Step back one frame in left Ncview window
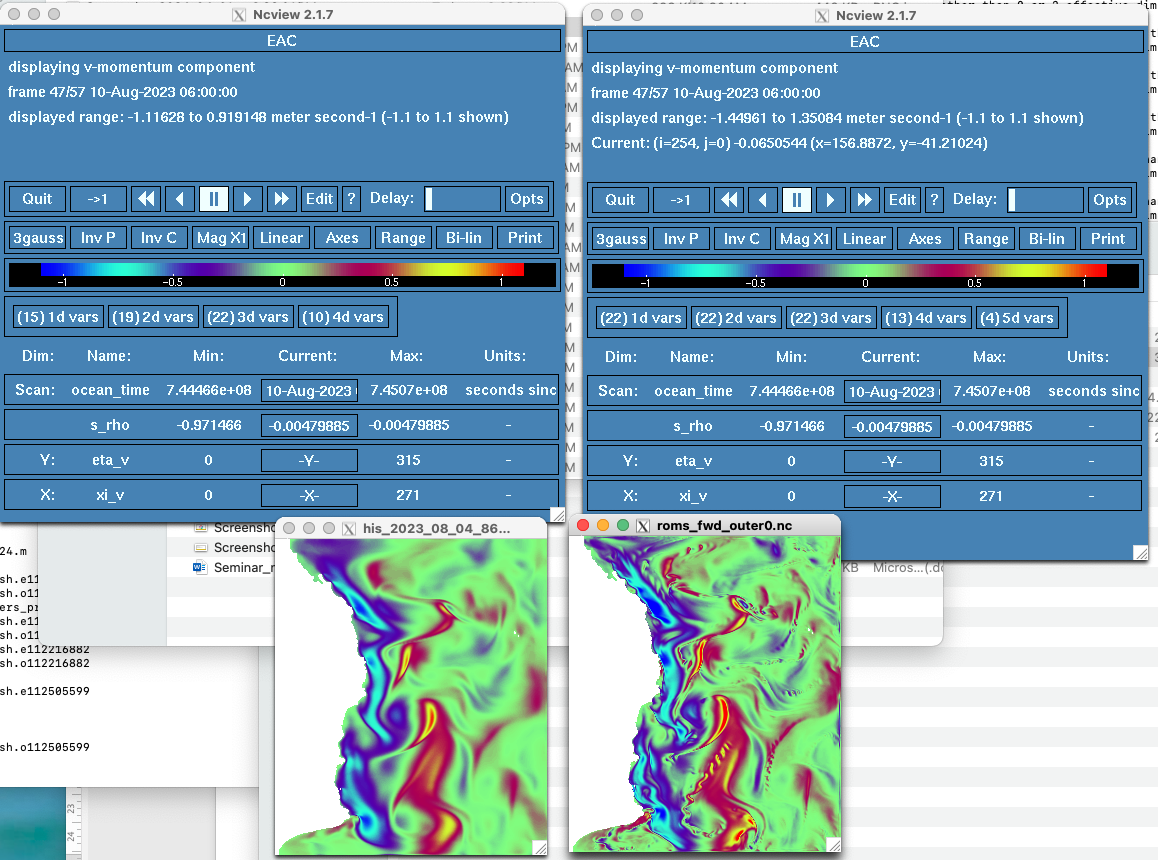This screenshot has height=860, width=1158. click(x=180, y=198)
